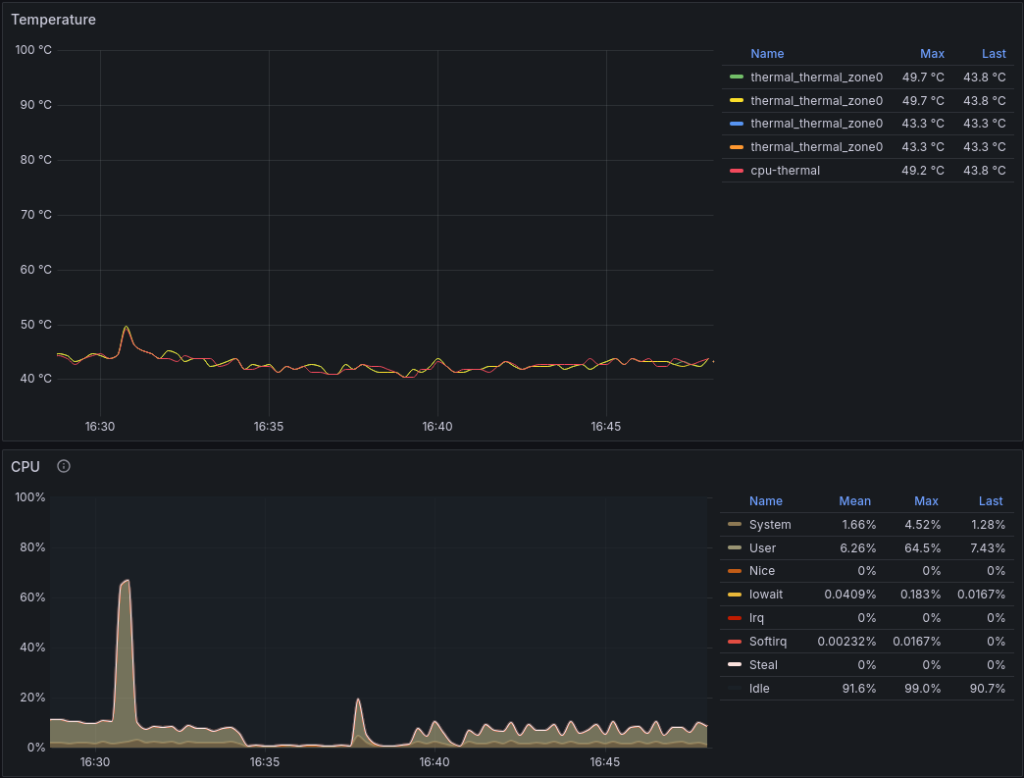The image size is (1024, 778).
Task: Sort Temperature legend by Max column
Action: [x=931, y=54]
